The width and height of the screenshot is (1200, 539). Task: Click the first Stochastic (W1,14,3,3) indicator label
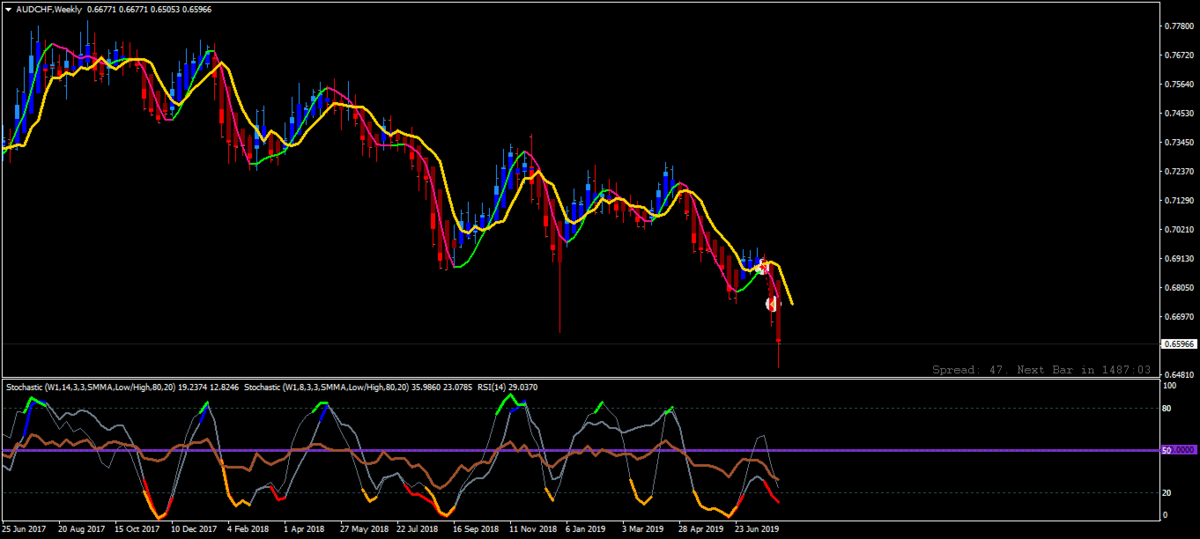coord(123,386)
